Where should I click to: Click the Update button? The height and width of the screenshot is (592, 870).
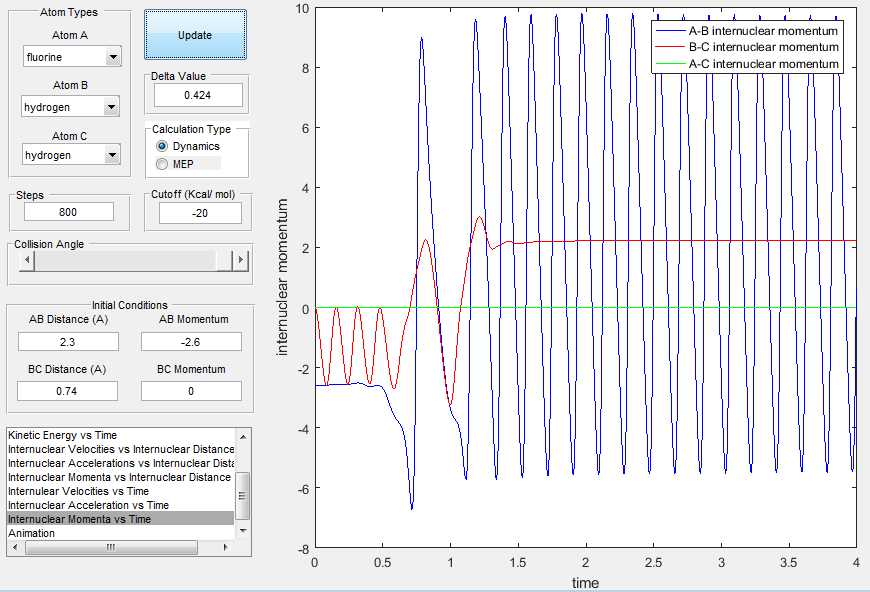pos(195,34)
